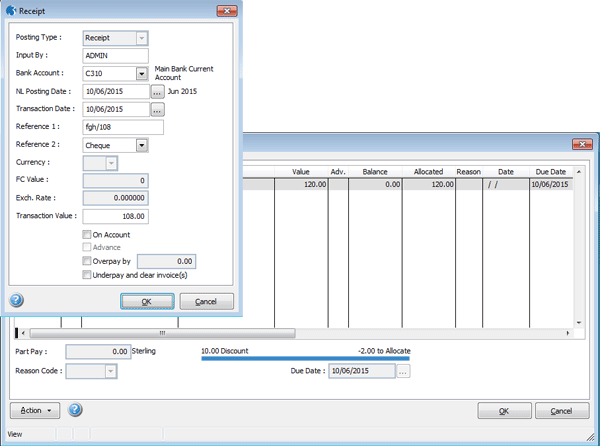Open the Reference 2 Cheque dropdown

142,145
